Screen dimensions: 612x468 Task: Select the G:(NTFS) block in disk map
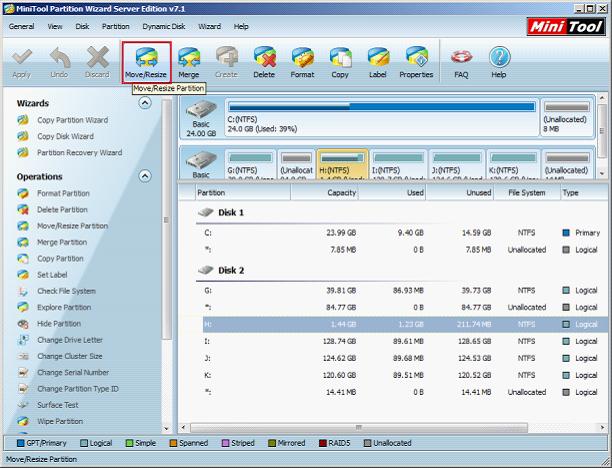251,164
